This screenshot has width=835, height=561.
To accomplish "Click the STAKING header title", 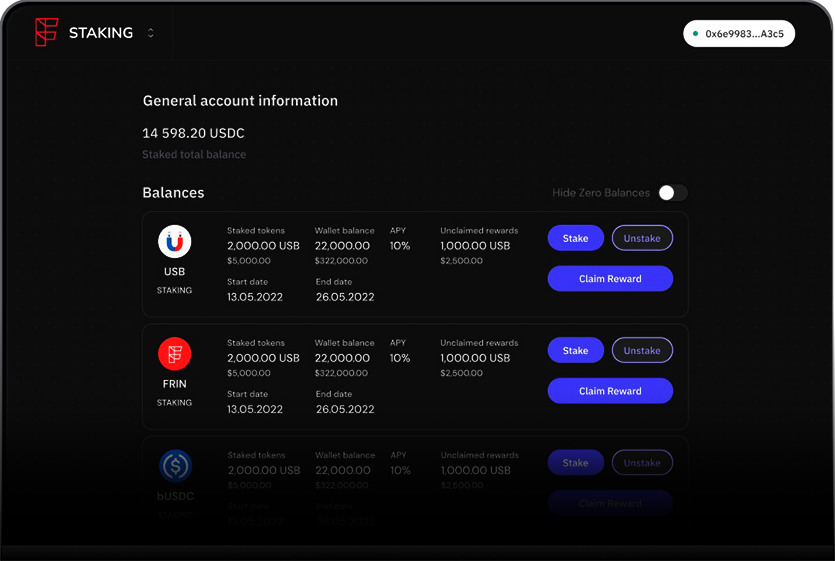I will pos(100,33).
